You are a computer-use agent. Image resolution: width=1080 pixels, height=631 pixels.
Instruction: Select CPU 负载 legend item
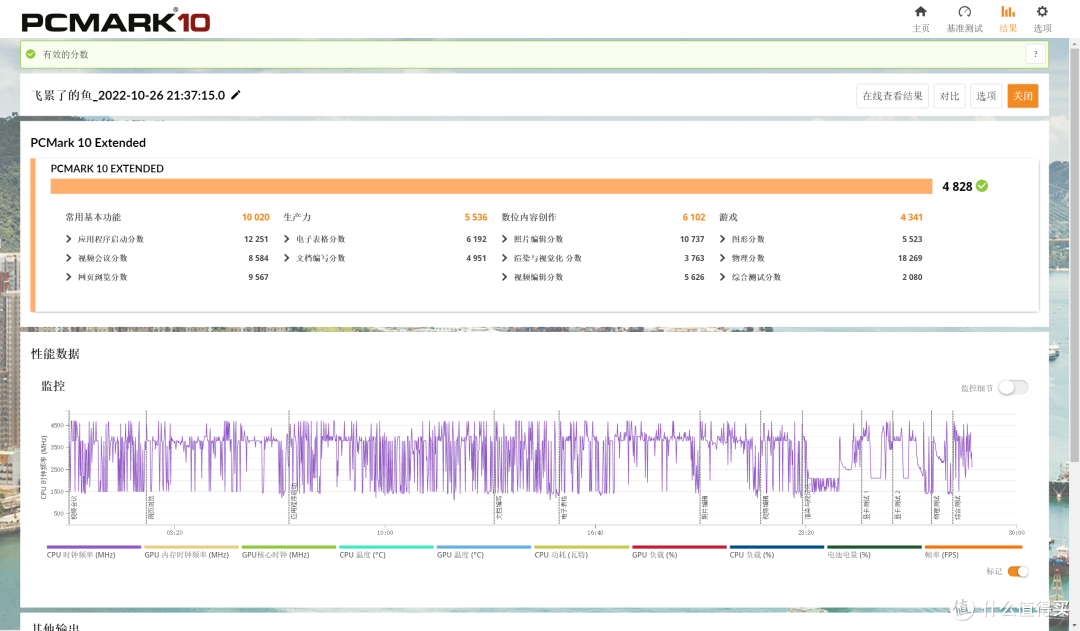[776, 551]
